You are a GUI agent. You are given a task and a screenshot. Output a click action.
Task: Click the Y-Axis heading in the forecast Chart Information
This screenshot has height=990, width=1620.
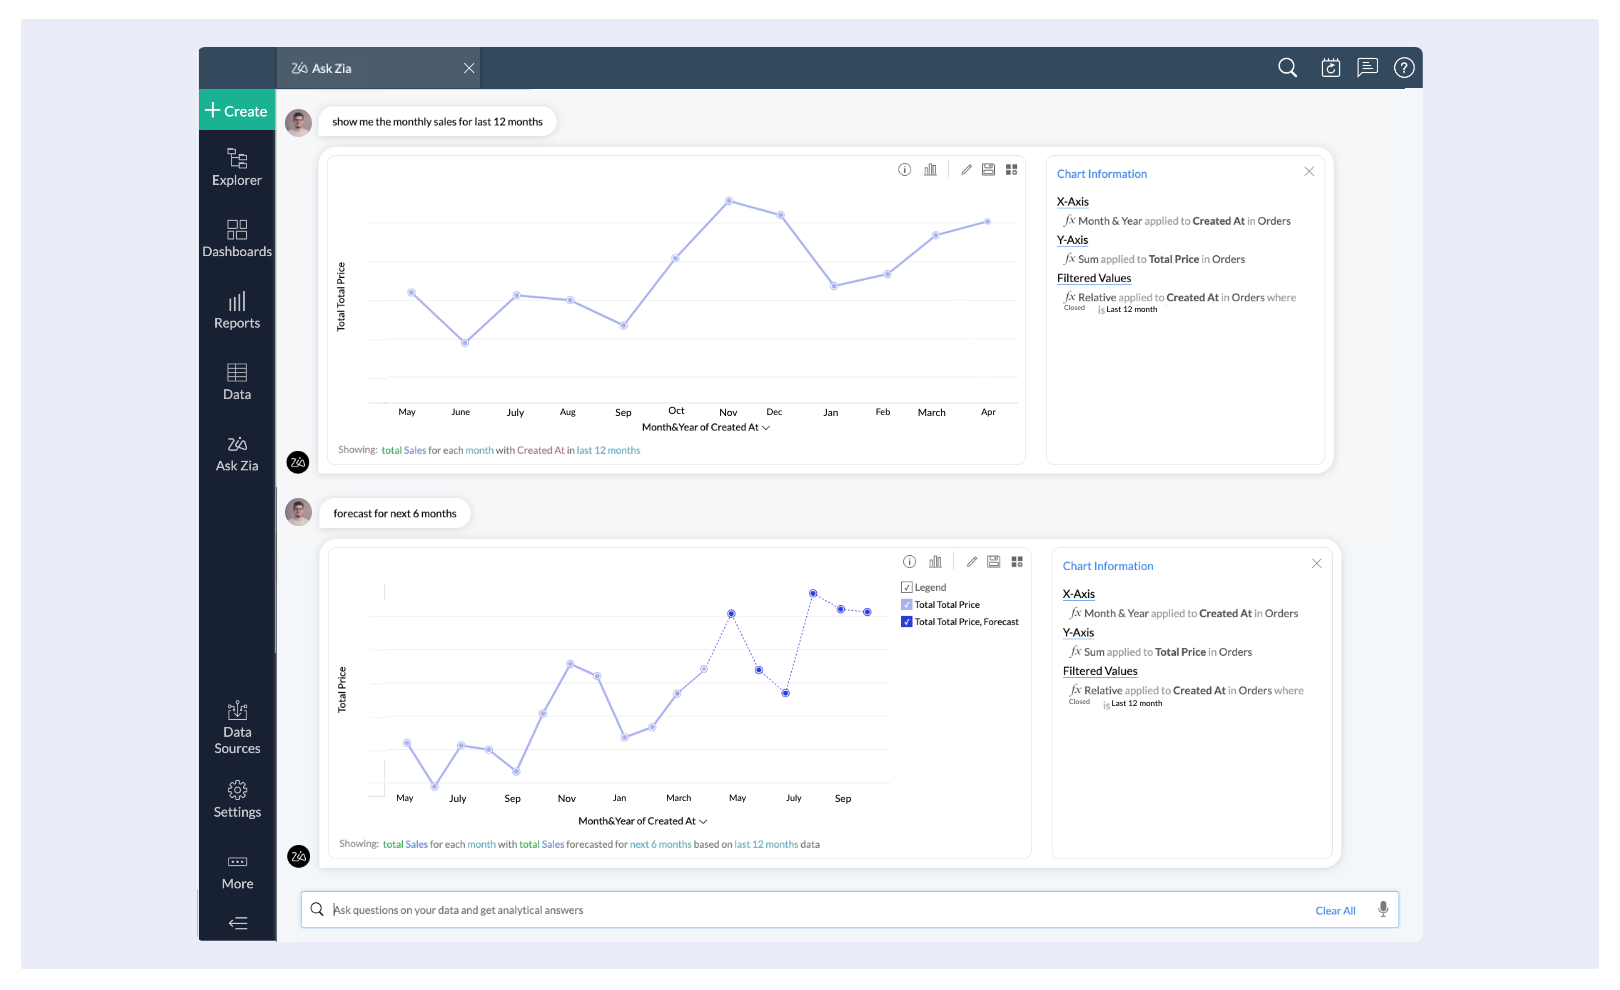click(x=1079, y=633)
